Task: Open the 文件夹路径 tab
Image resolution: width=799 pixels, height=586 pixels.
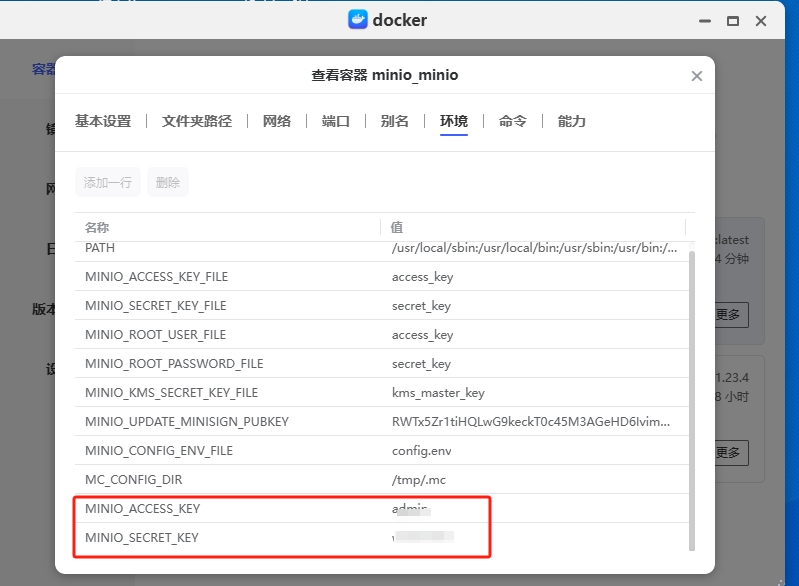Action: pos(197,121)
